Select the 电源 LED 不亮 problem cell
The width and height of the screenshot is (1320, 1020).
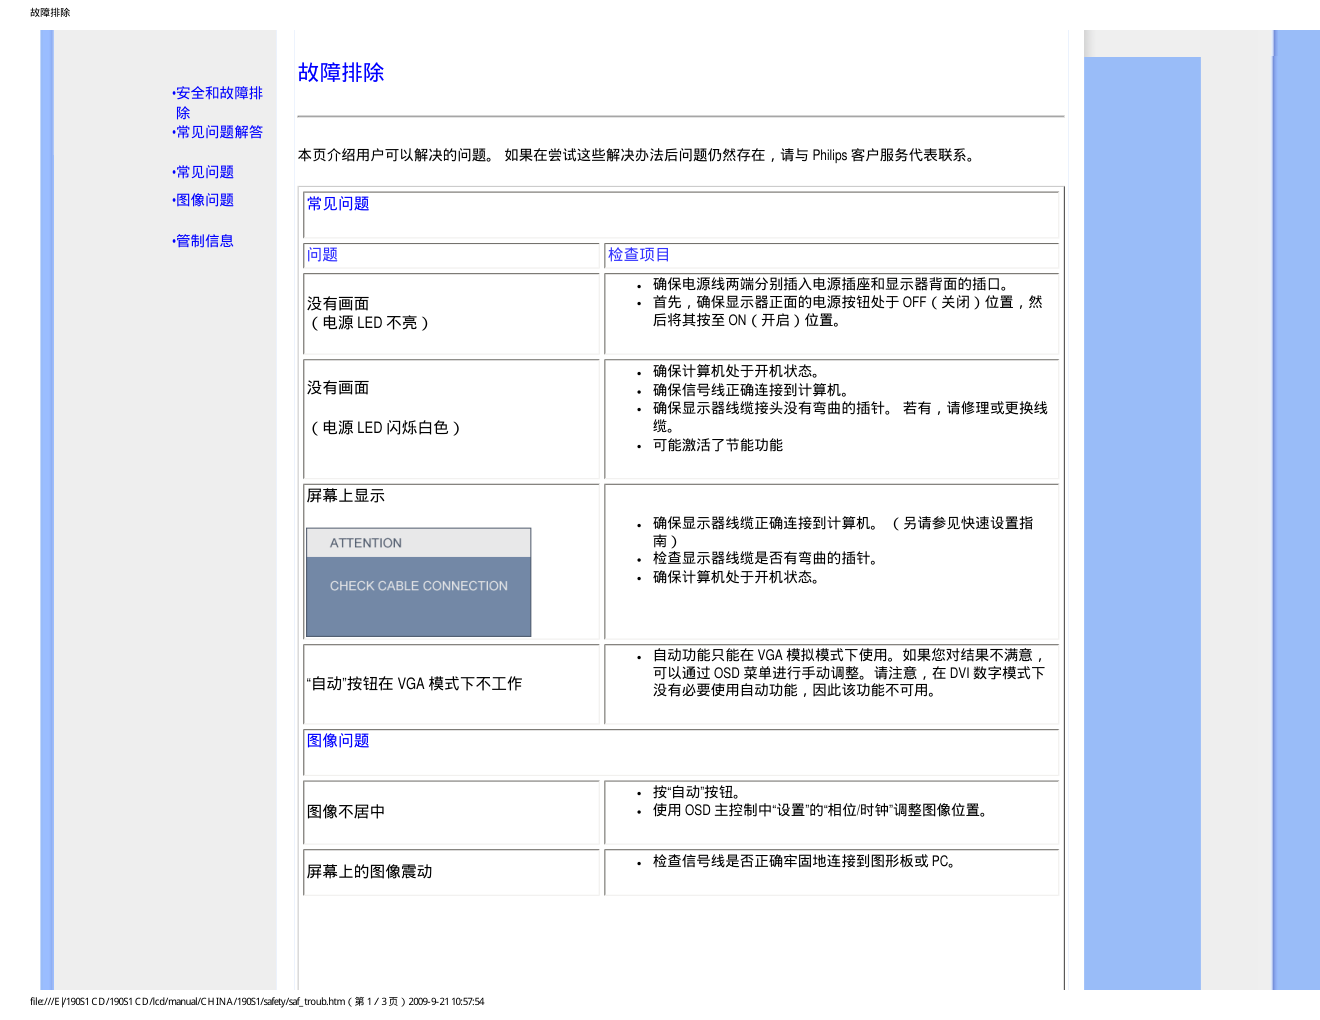(368, 314)
